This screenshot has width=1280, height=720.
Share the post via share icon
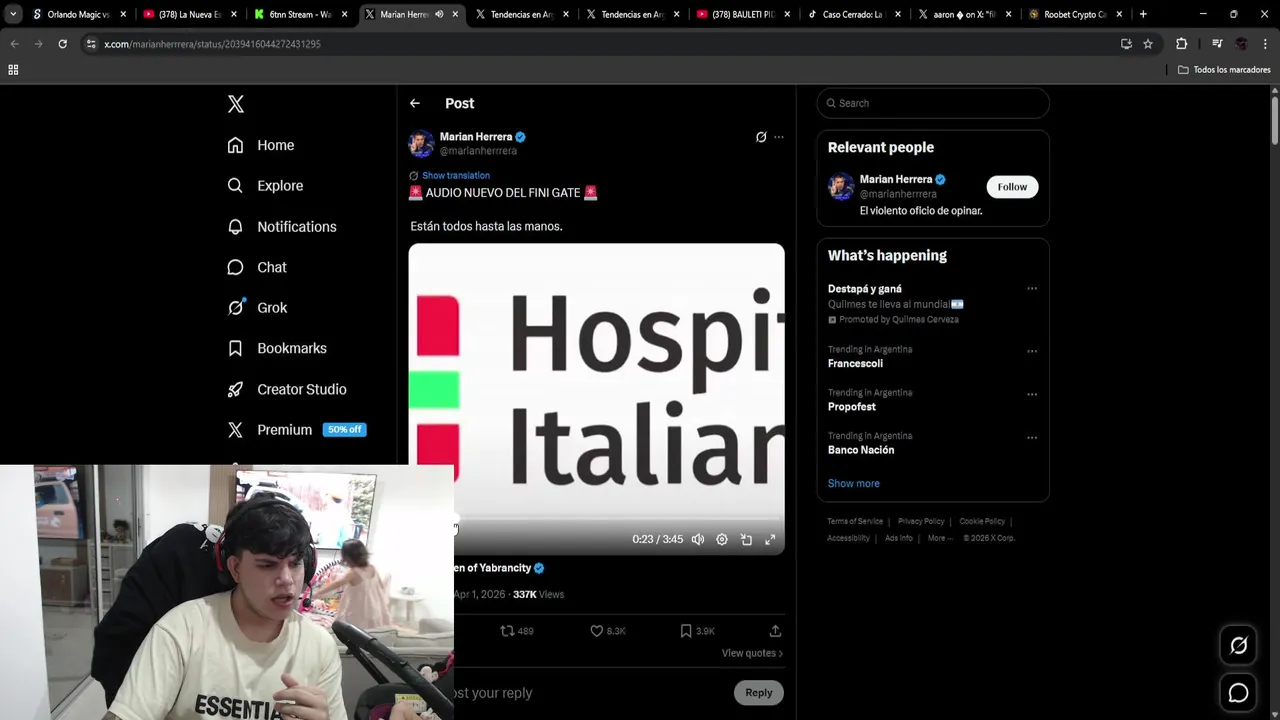tap(775, 631)
